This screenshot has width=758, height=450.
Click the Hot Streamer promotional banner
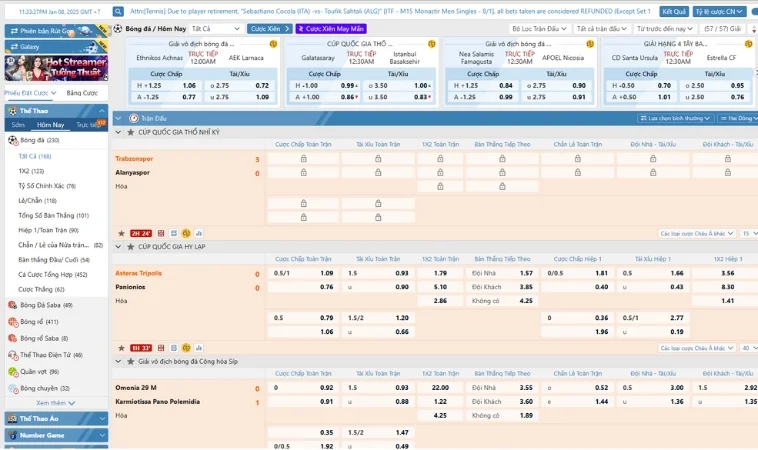point(55,68)
